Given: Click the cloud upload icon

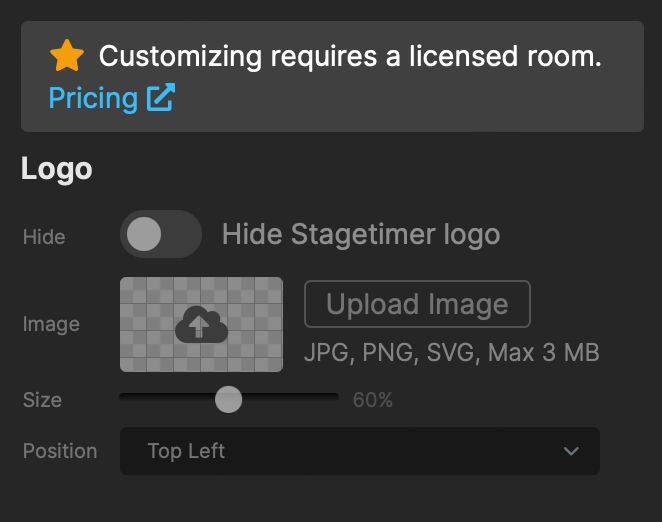Looking at the screenshot, I should point(201,325).
